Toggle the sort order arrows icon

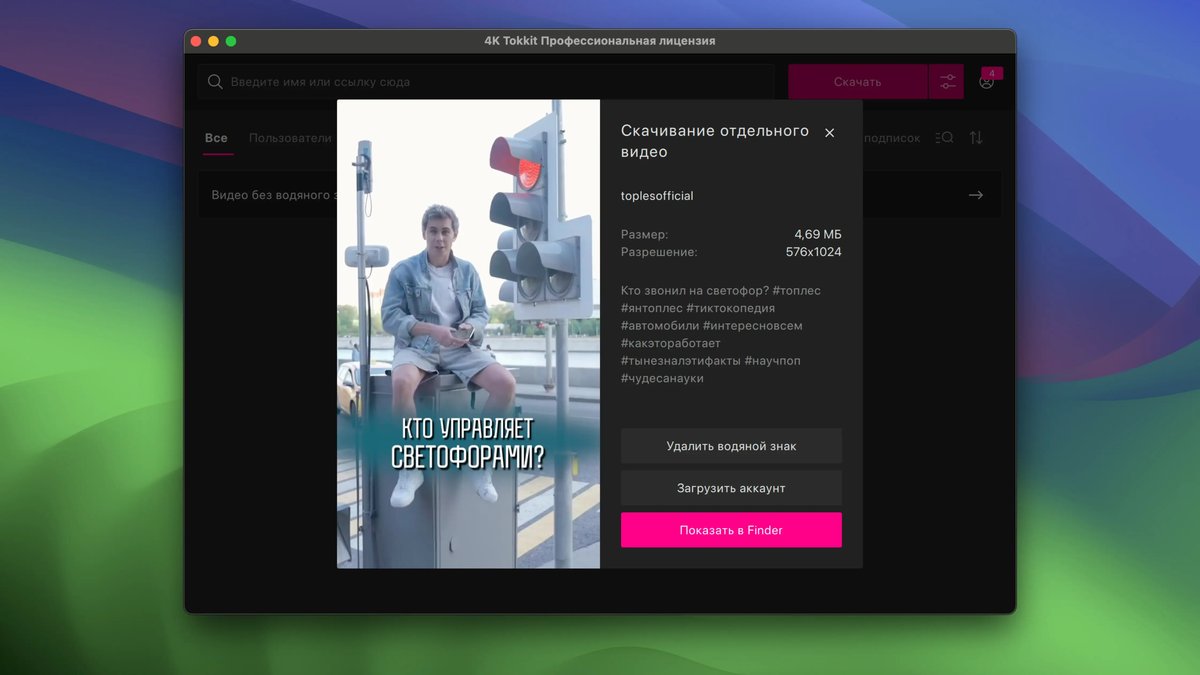tap(976, 138)
